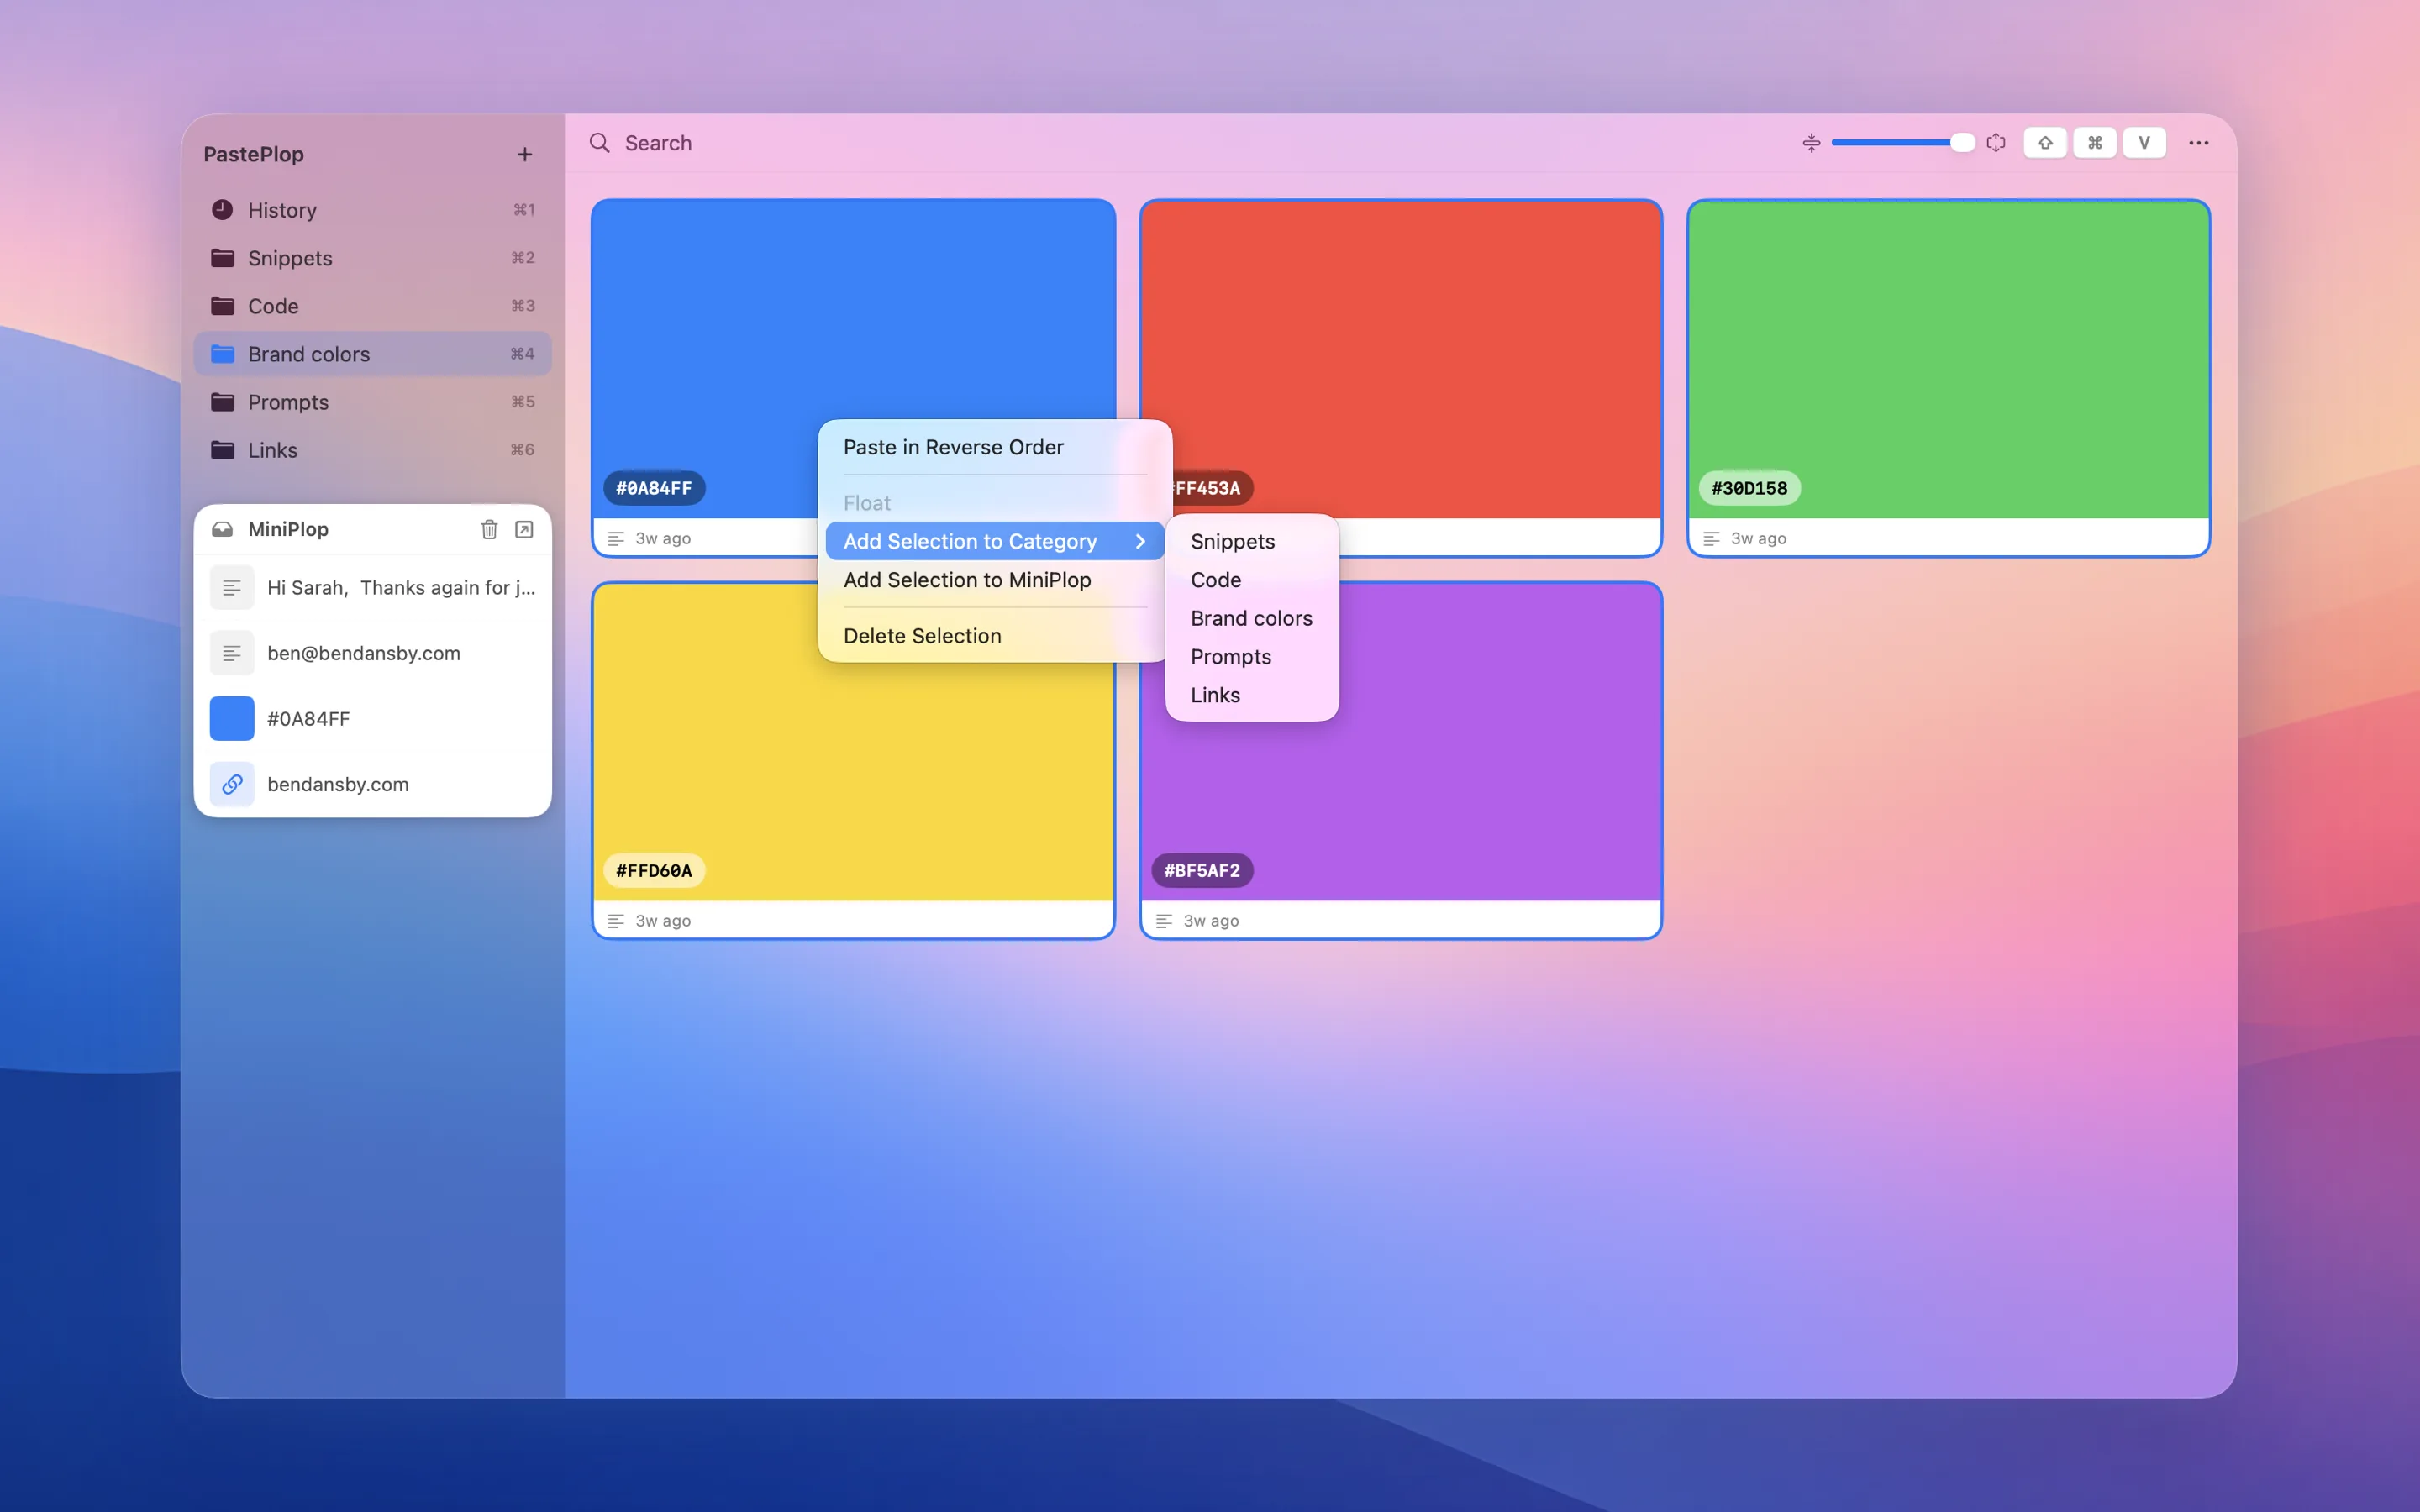This screenshot has height=1512, width=2420.
Task: Click the link icon beside bendansby.com
Action: (232, 784)
